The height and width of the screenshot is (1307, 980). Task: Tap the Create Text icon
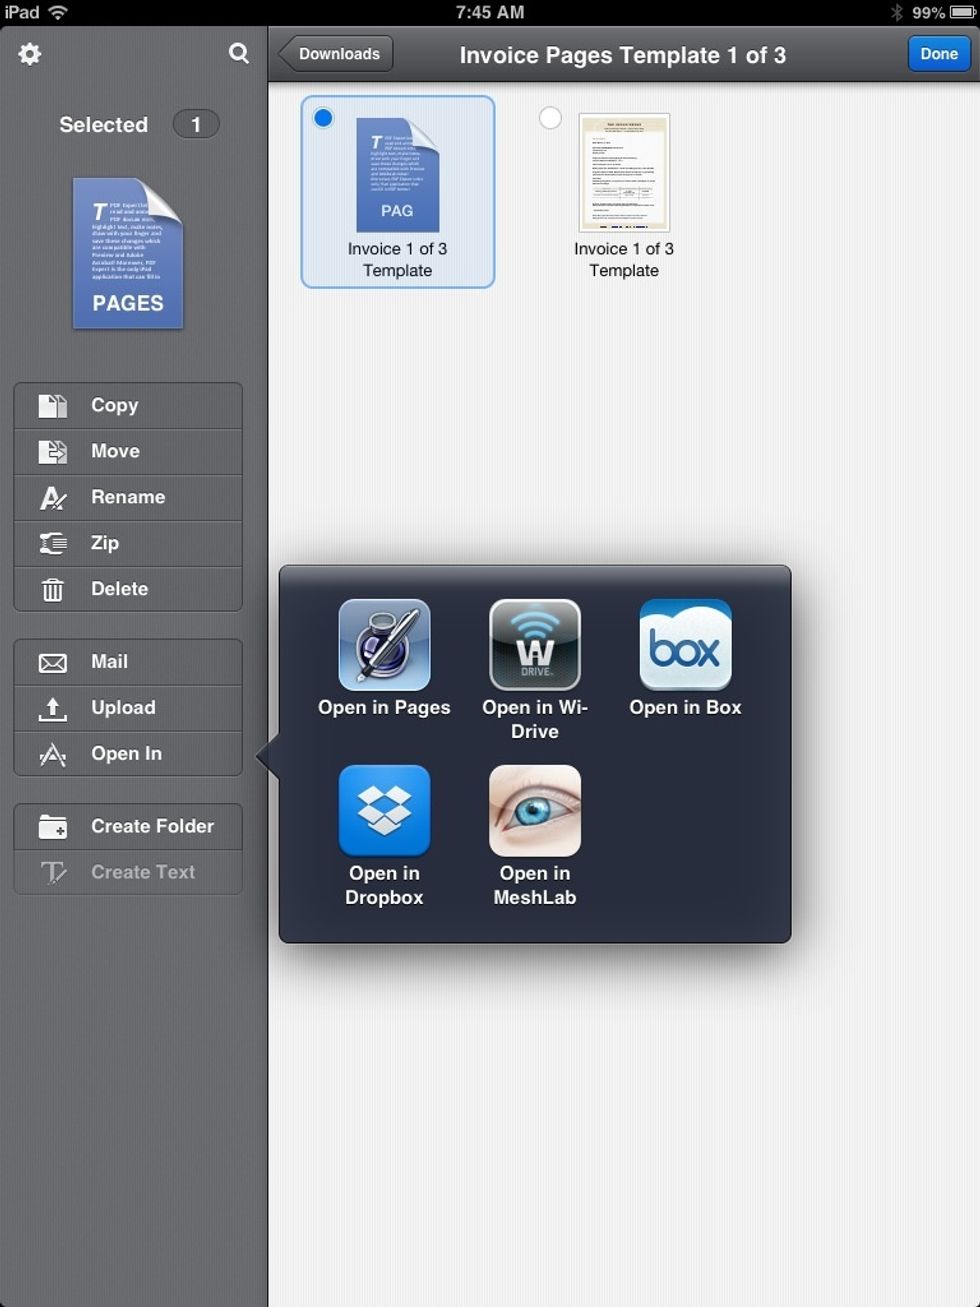pos(52,873)
